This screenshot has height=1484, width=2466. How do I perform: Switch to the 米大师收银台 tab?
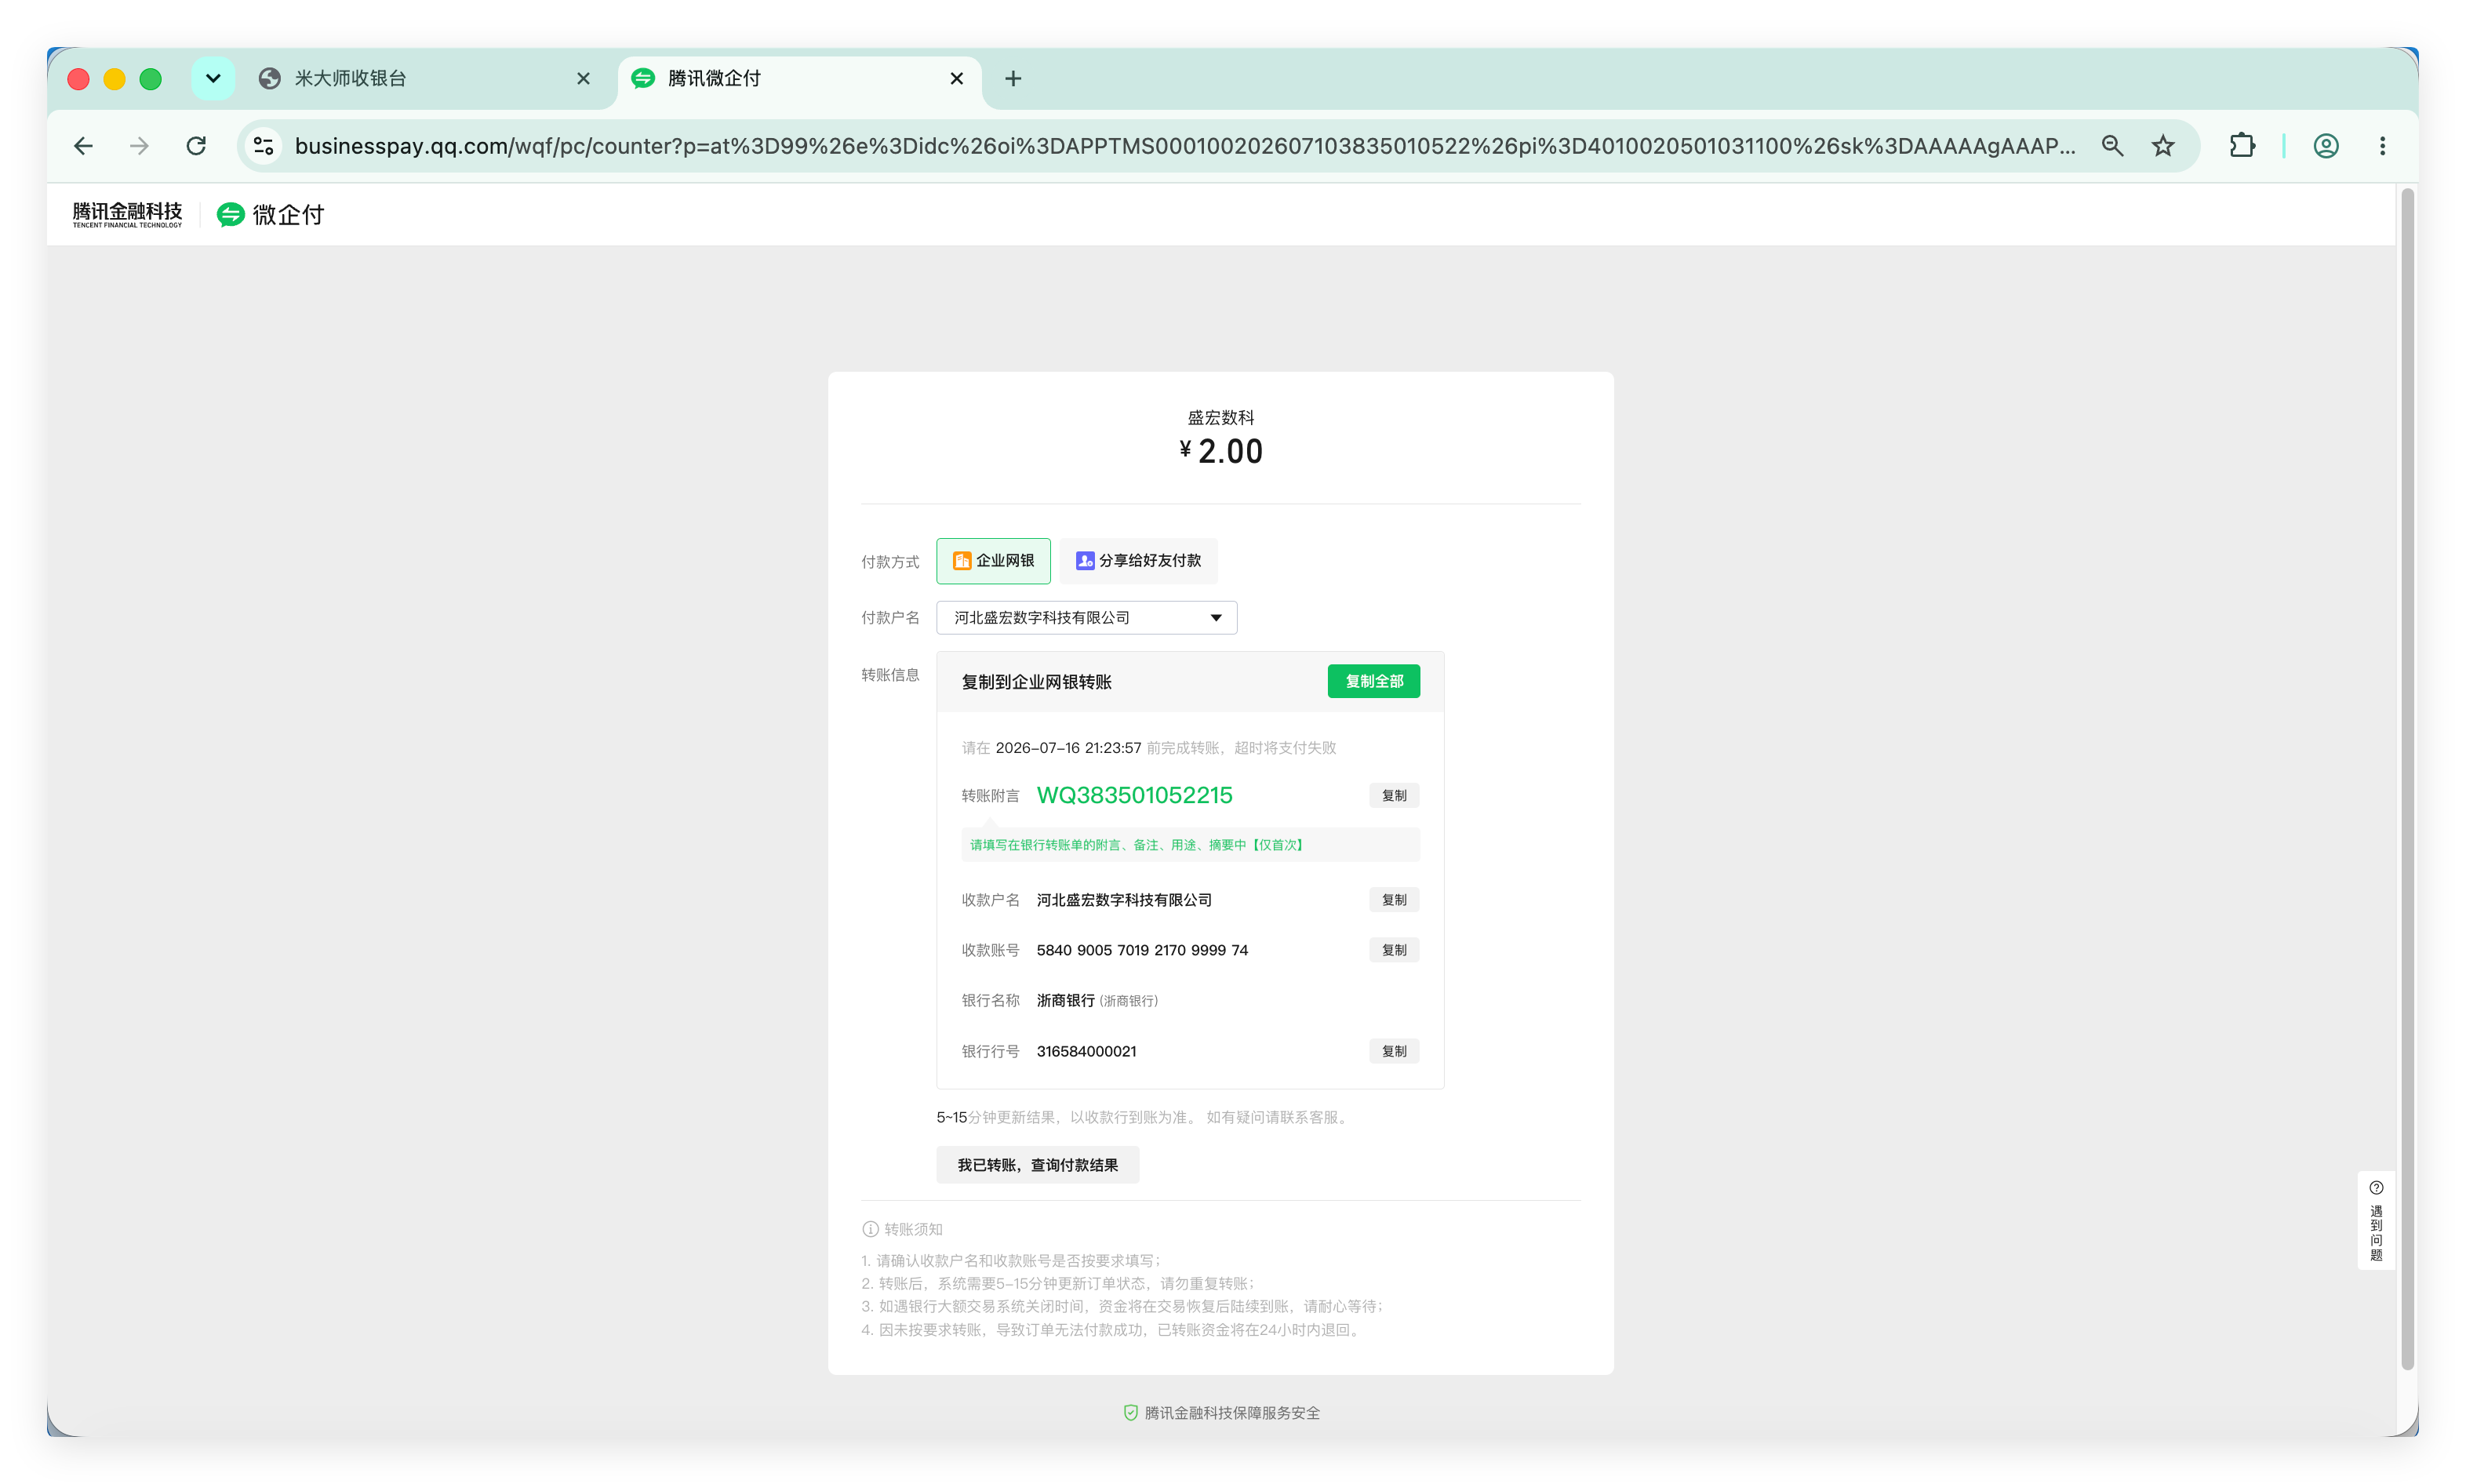[x=425, y=78]
